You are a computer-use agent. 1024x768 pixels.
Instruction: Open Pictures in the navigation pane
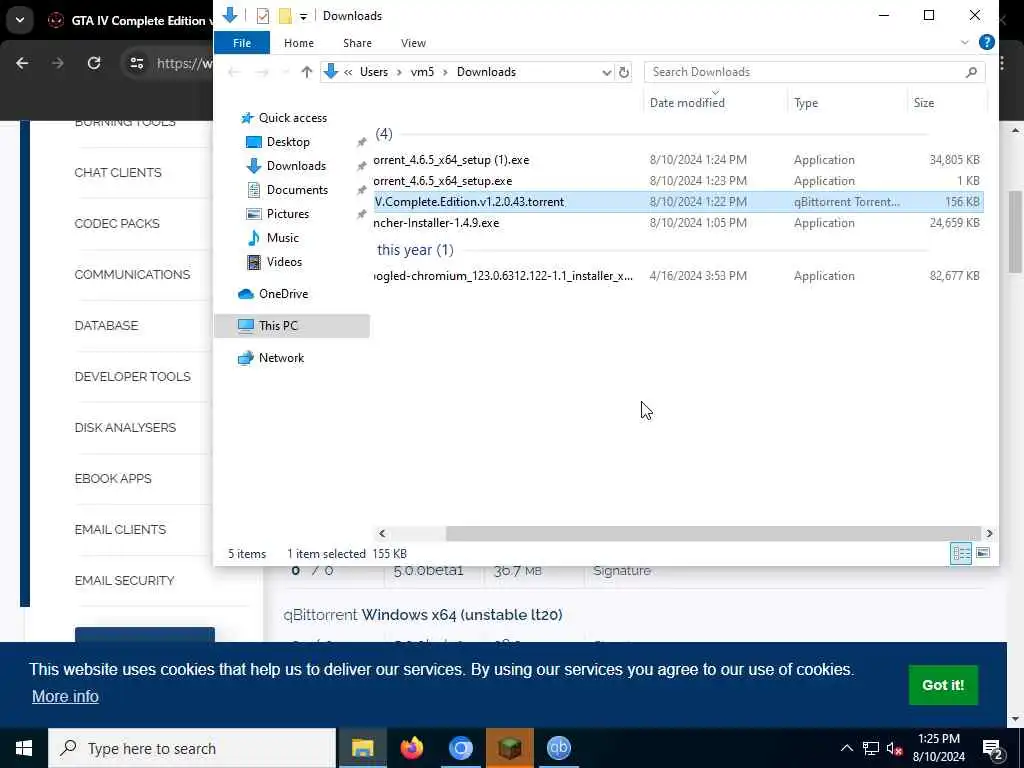click(x=287, y=214)
